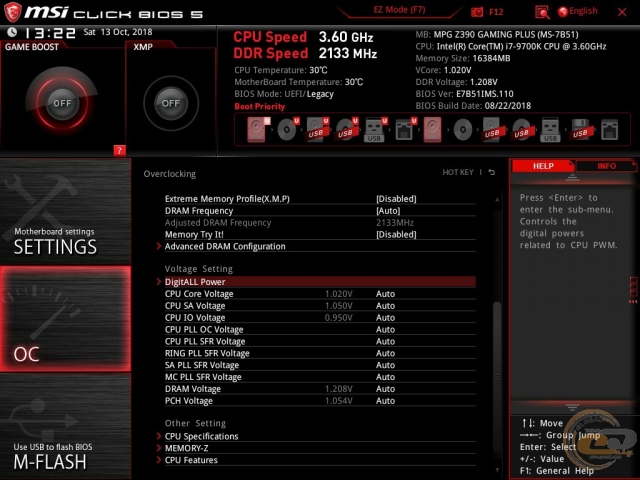This screenshot has width=640, height=480.
Task: Select the UEFI USB CD/DVD boot icon
Action: tap(347, 129)
